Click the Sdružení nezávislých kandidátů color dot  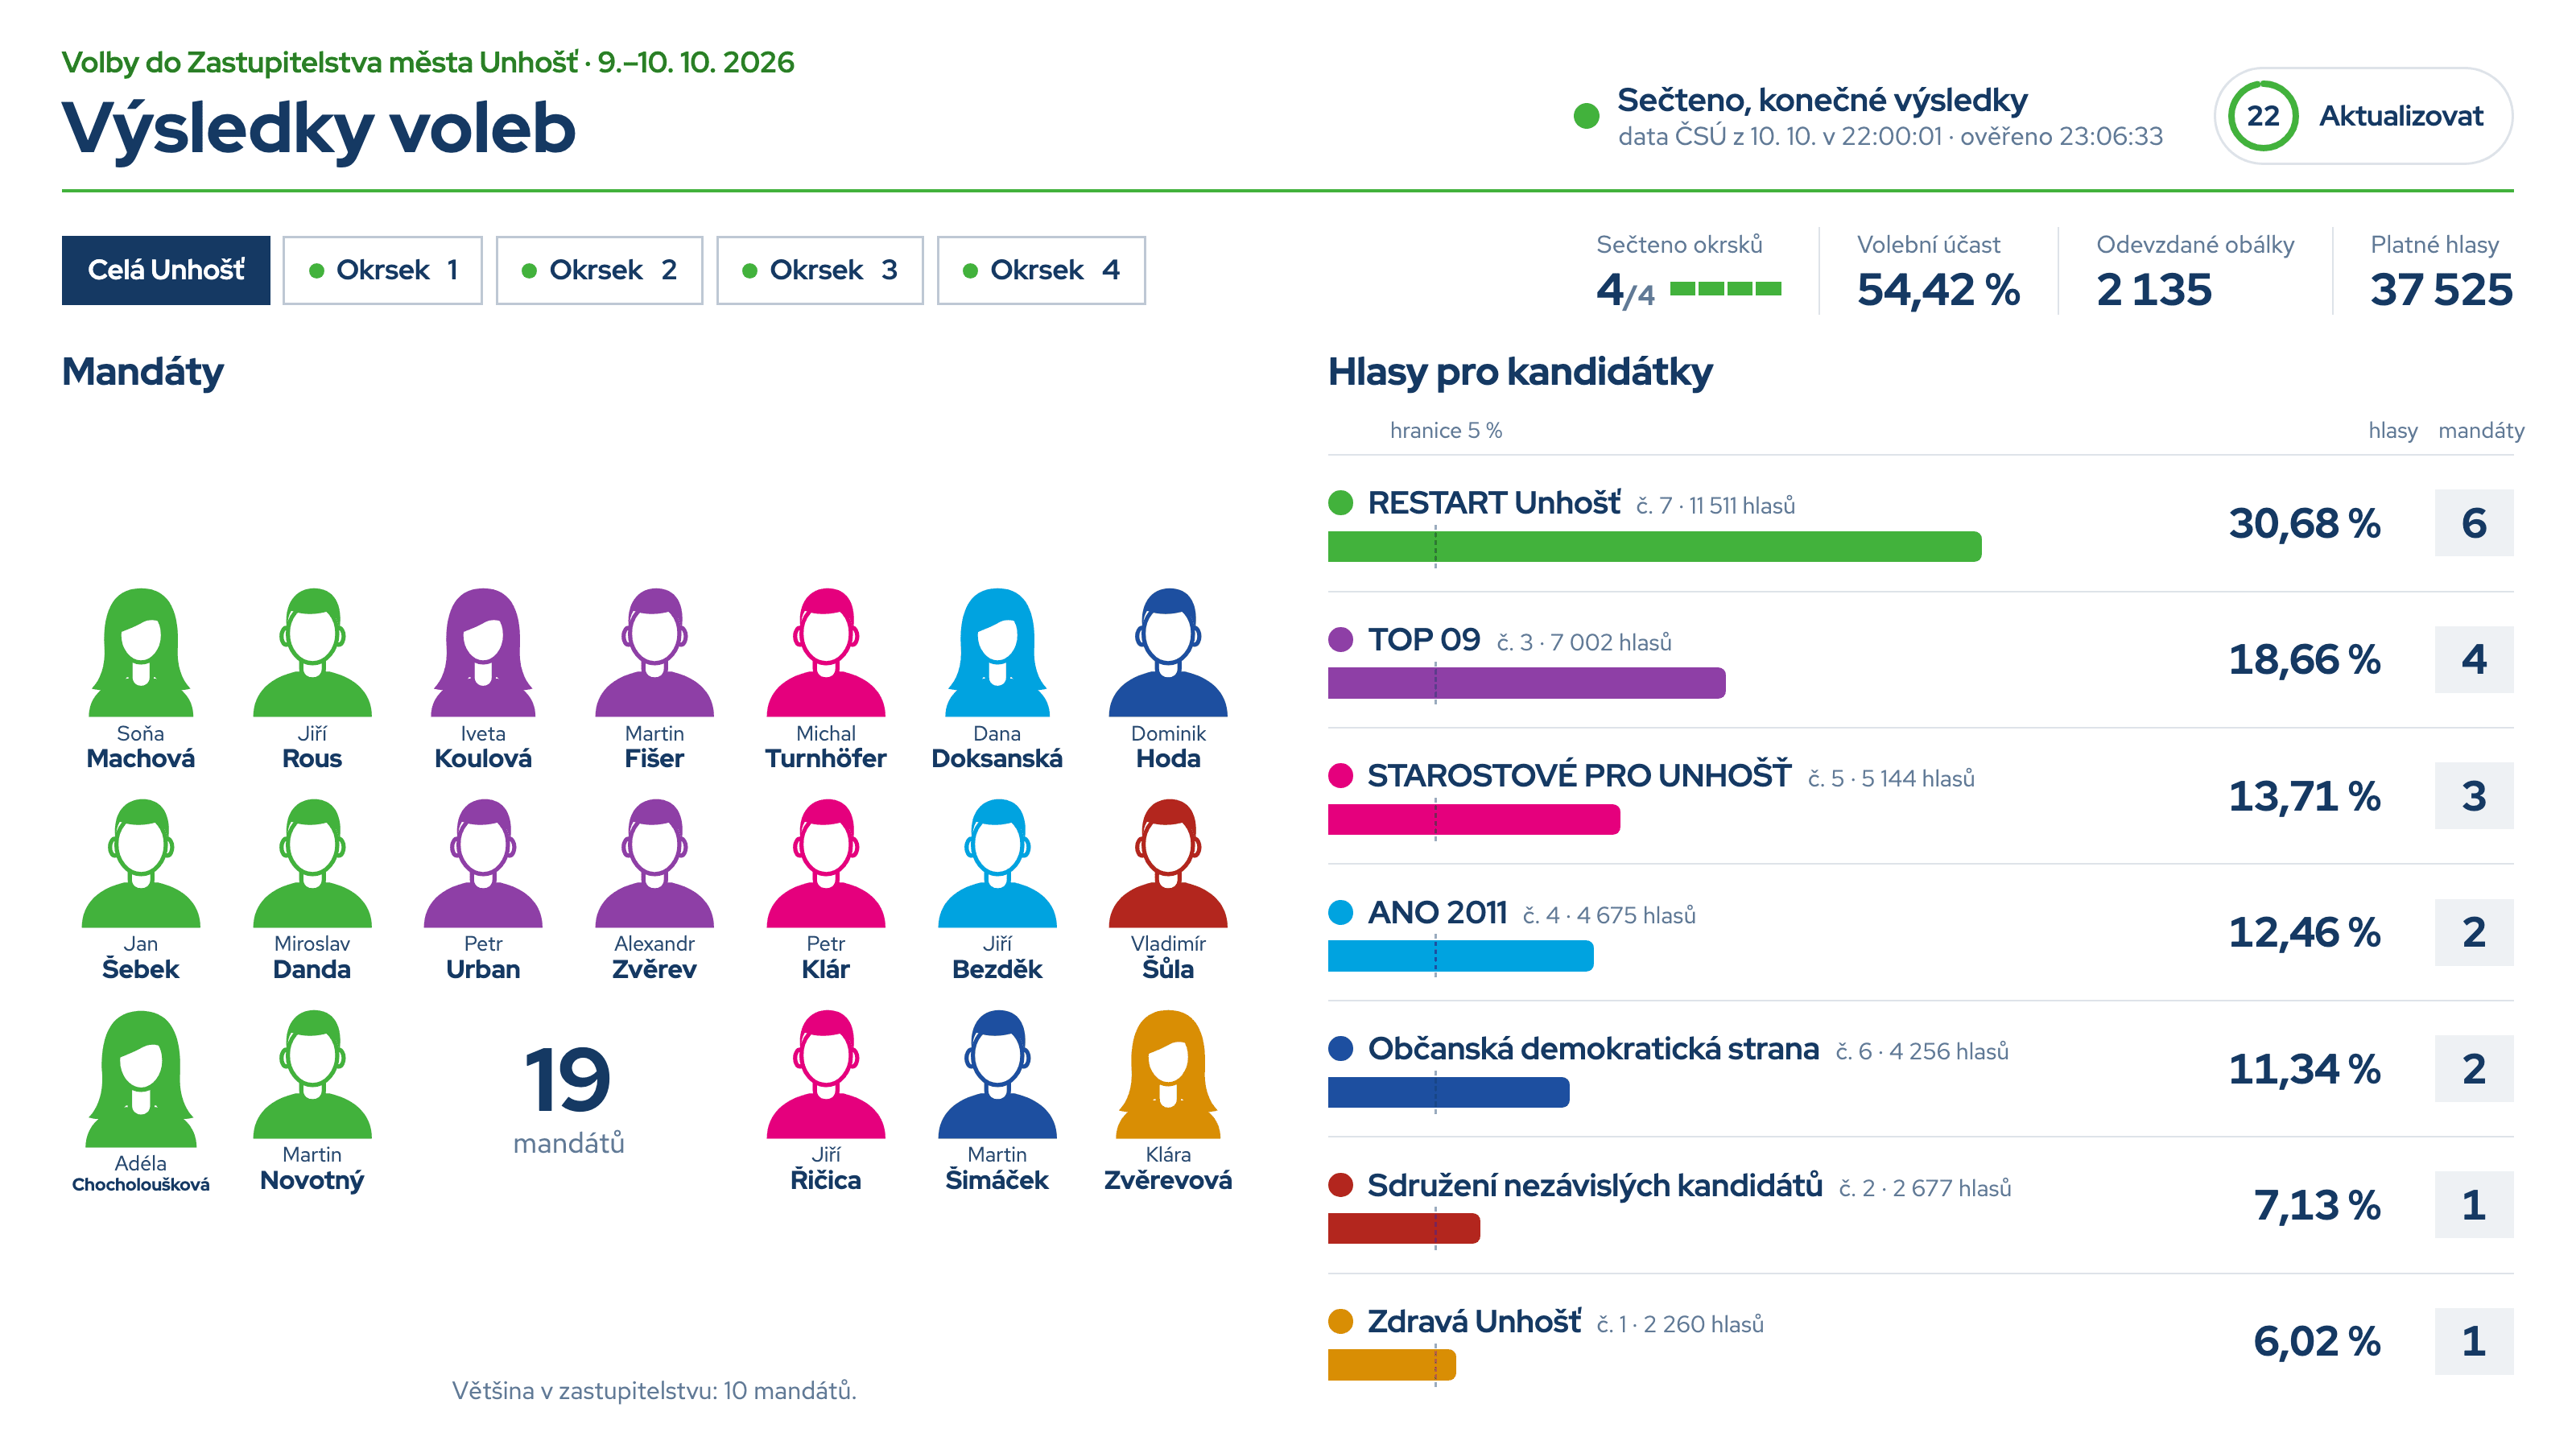1340,1185
